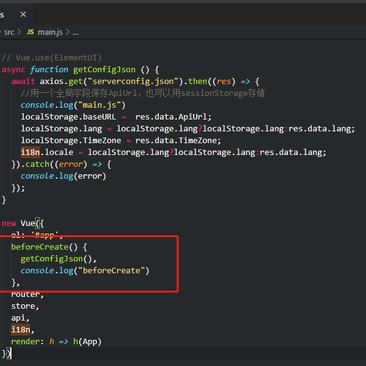
Task: Click the console.log("main.js") line
Action: coord(73,105)
